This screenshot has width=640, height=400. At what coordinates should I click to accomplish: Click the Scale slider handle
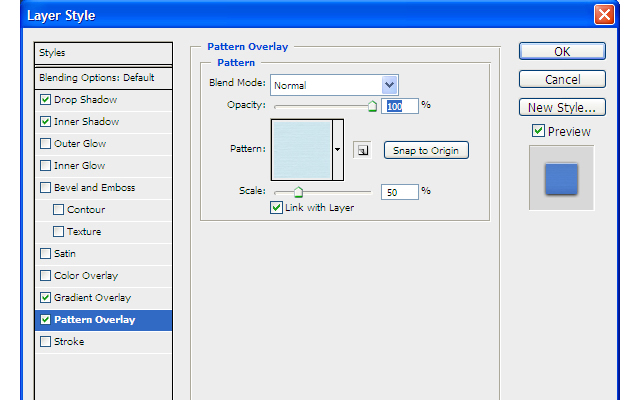298,191
